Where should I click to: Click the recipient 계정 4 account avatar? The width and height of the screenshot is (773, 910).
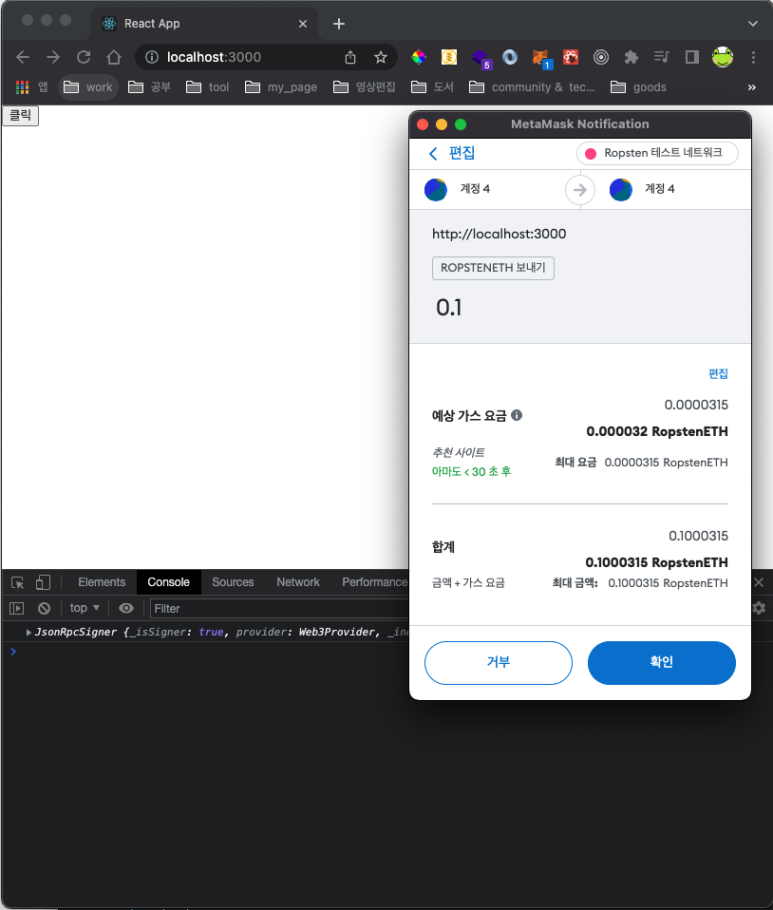click(x=620, y=189)
